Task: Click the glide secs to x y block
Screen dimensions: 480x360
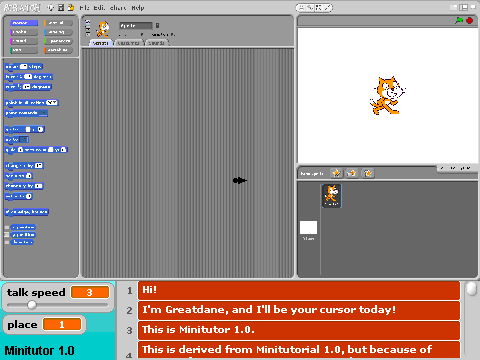Action: [36, 150]
